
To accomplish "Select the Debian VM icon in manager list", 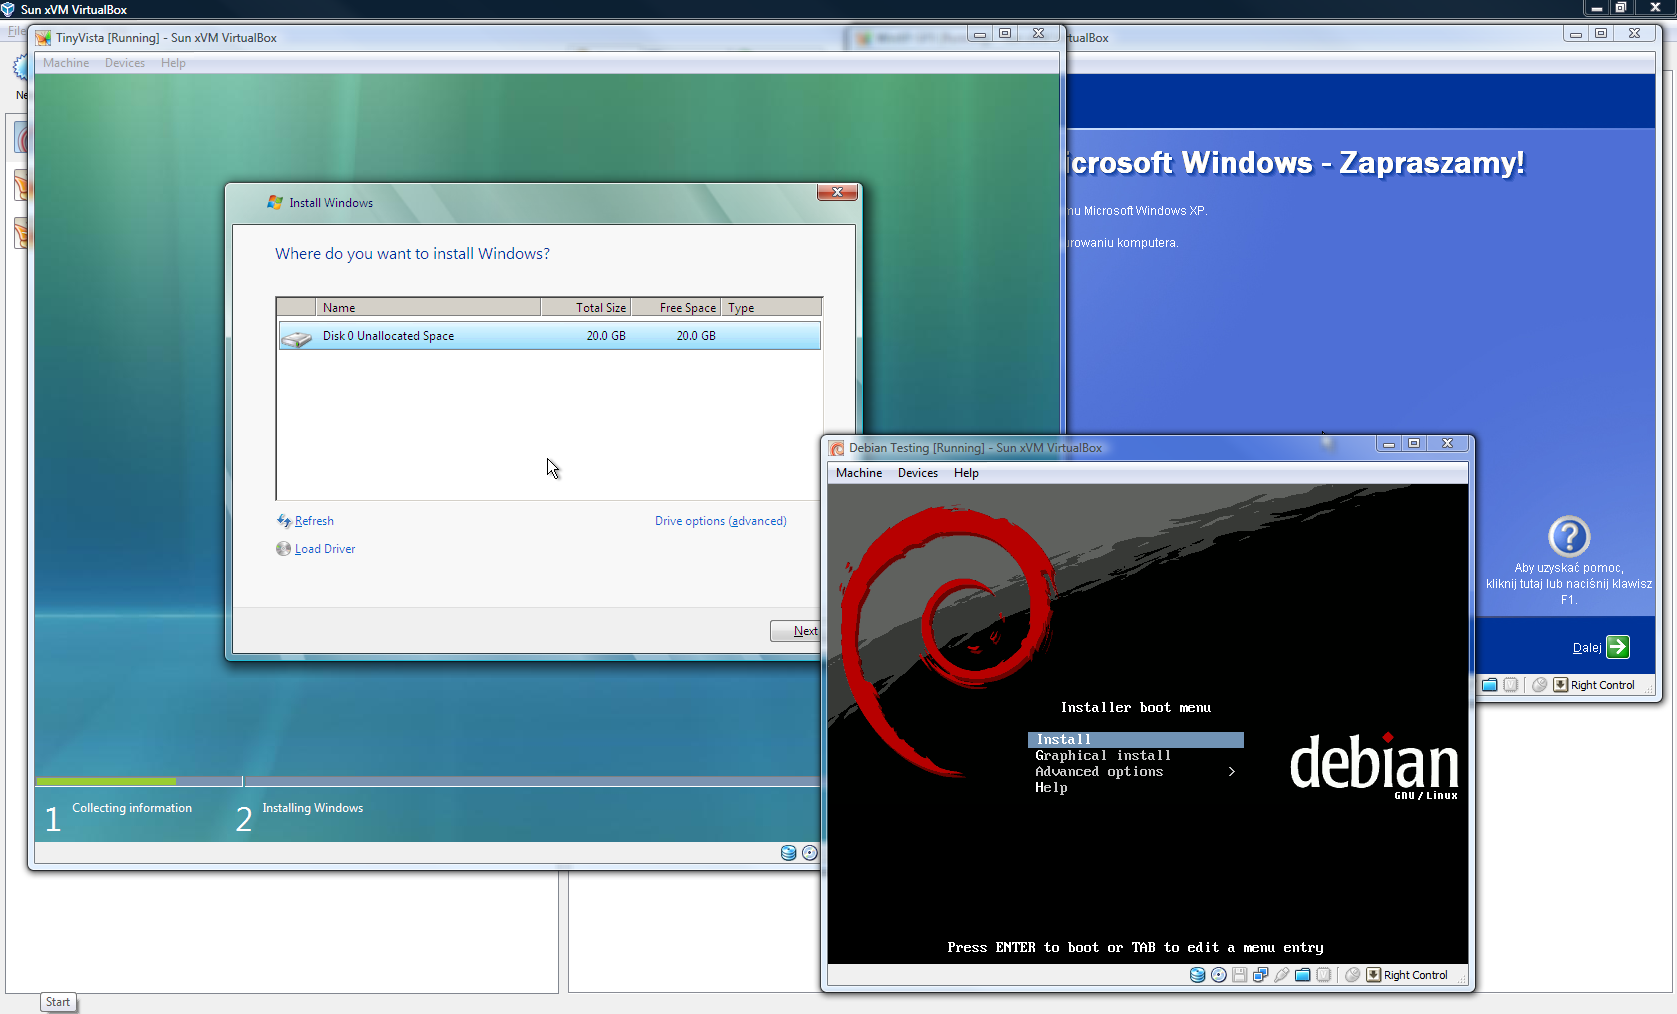I will 20,137.
